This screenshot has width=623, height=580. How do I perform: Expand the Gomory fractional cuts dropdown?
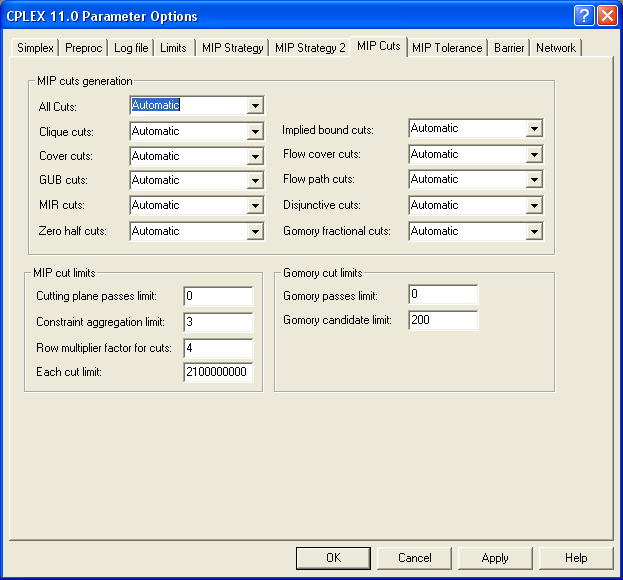[534, 231]
